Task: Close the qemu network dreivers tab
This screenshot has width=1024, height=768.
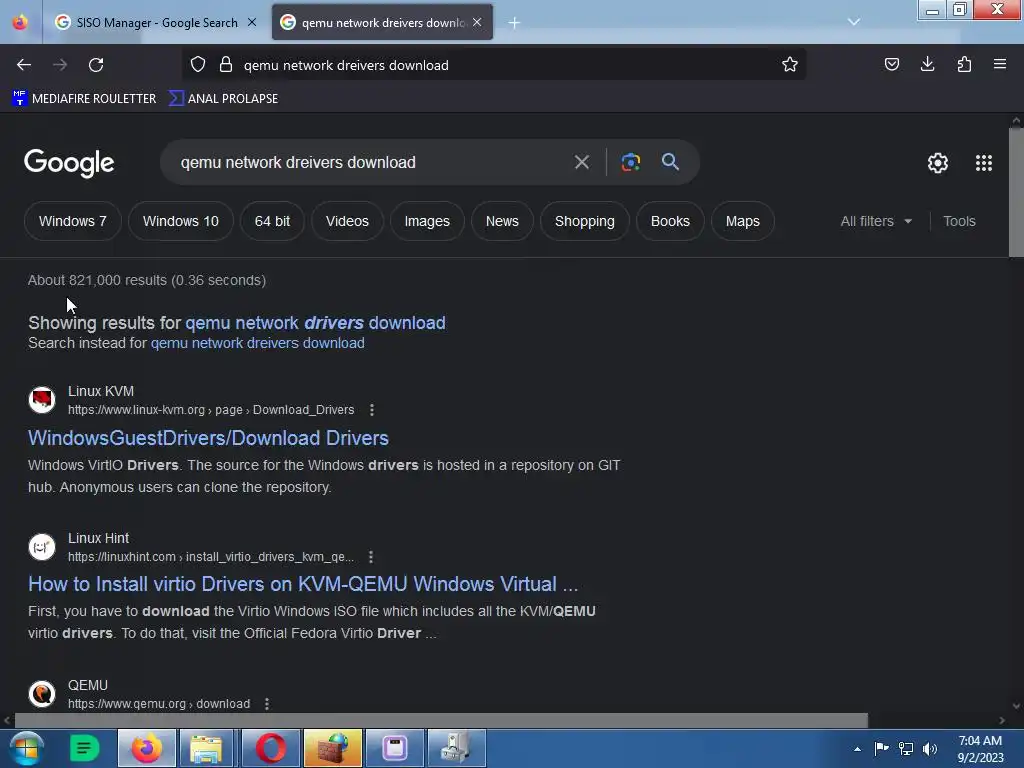Action: [x=477, y=23]
